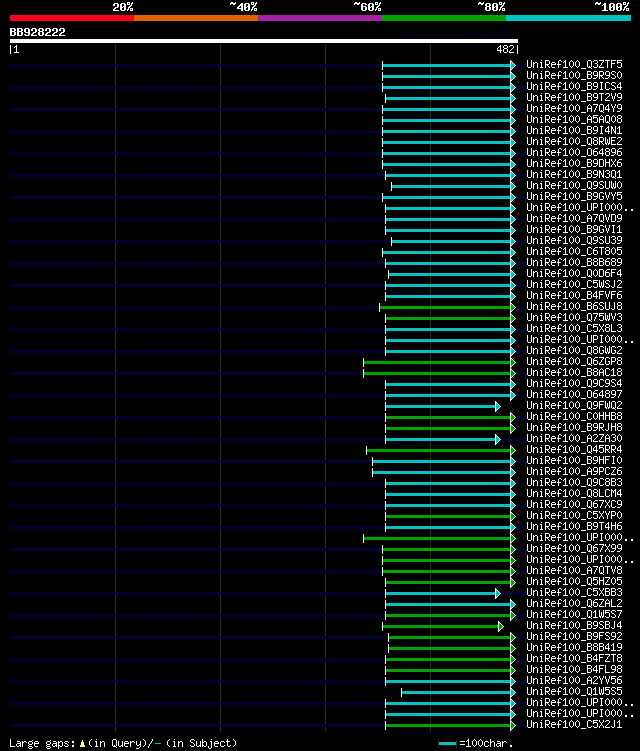This screenshot has width=640, height=751.
Task: Select the UniRef100_B9I4N1 label
Action: pos(574,130)
